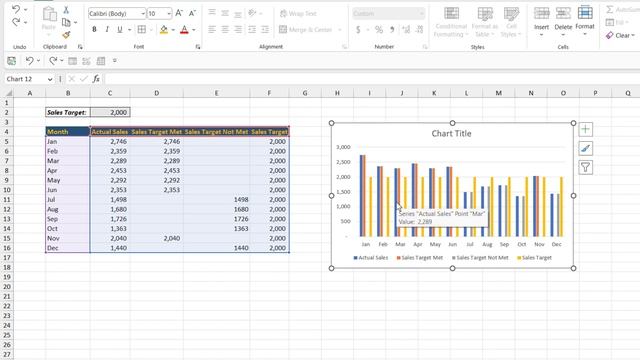Toggle Middle Align icon
Viewport: 640px width, 360px height.
click(225, 13)
